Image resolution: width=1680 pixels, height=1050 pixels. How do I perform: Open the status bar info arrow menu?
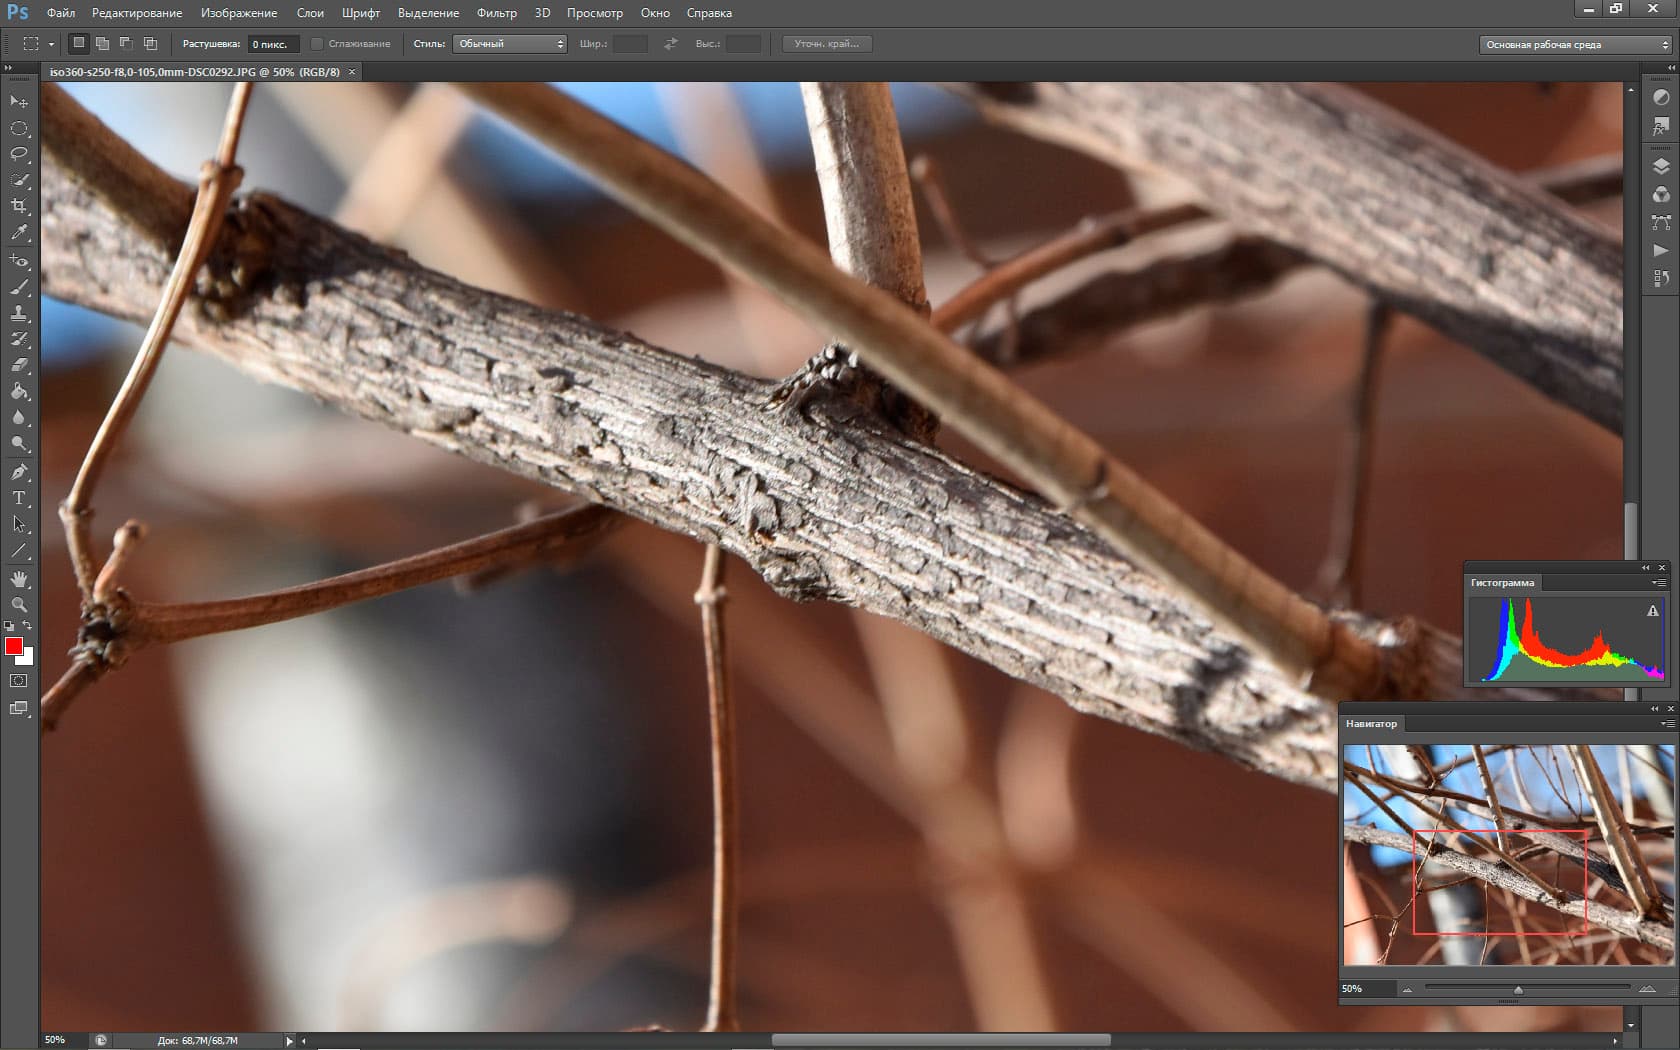289,1041
